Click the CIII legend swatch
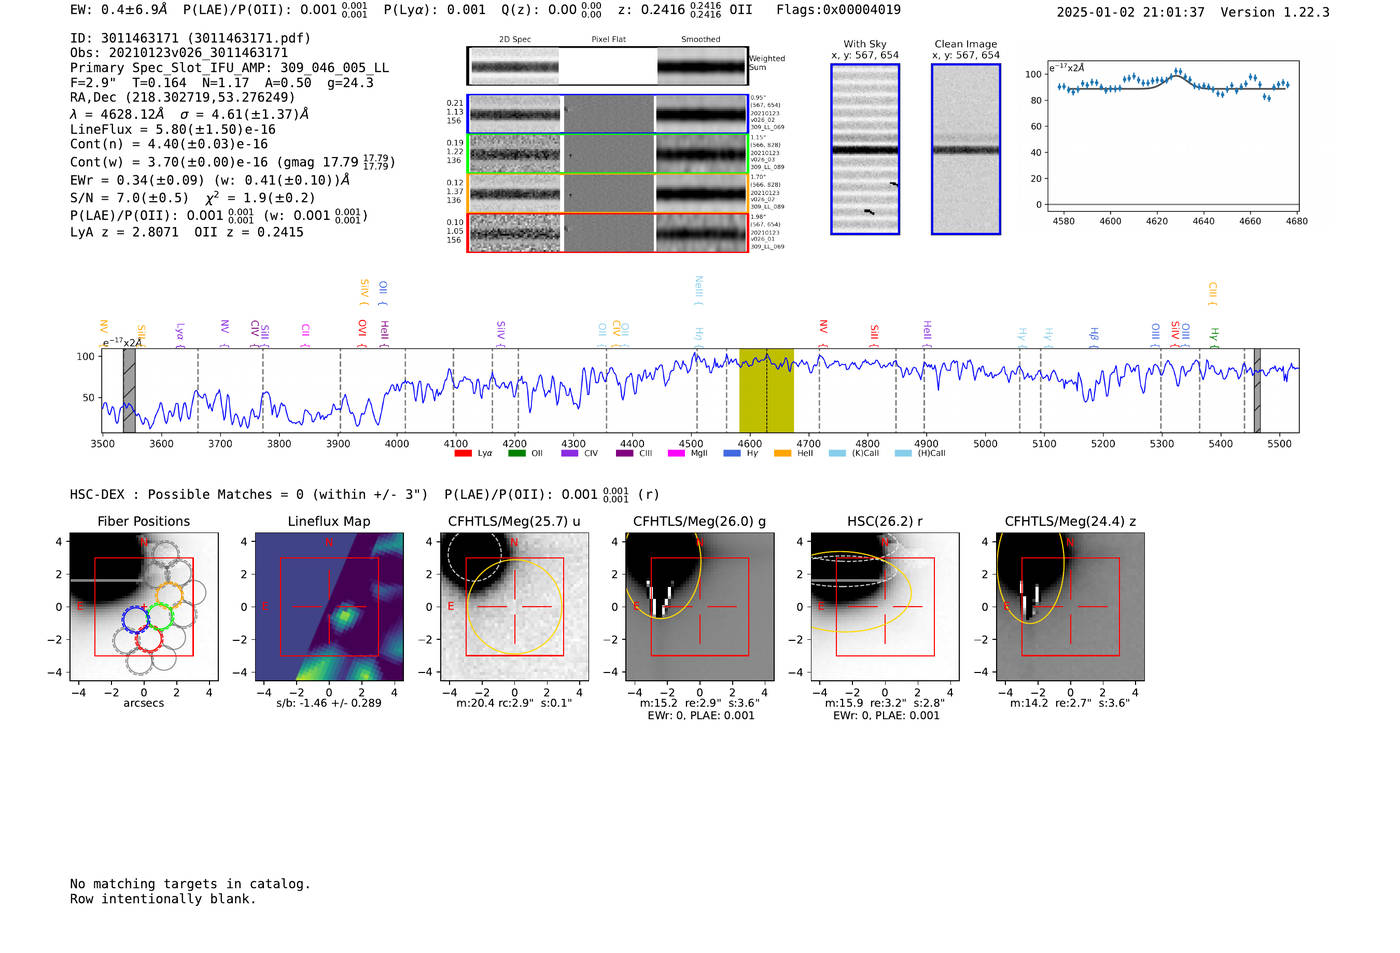 [x=625, y=453]
